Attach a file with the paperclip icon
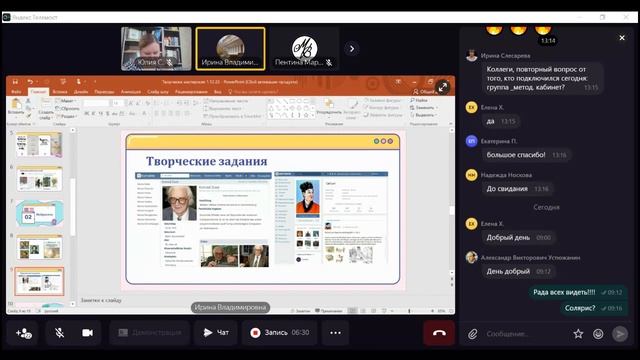 (x=473, y=334)
